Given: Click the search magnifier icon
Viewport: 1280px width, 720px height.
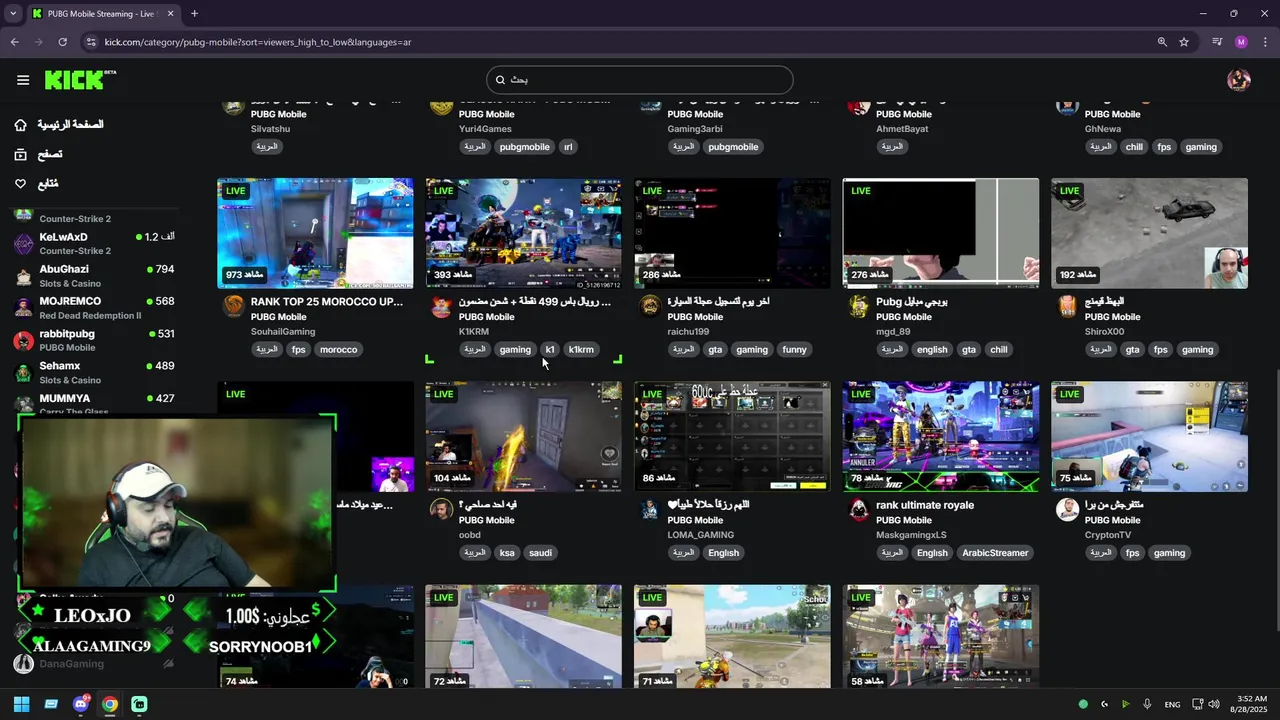Looking at the screenshot, I should 501,80.
